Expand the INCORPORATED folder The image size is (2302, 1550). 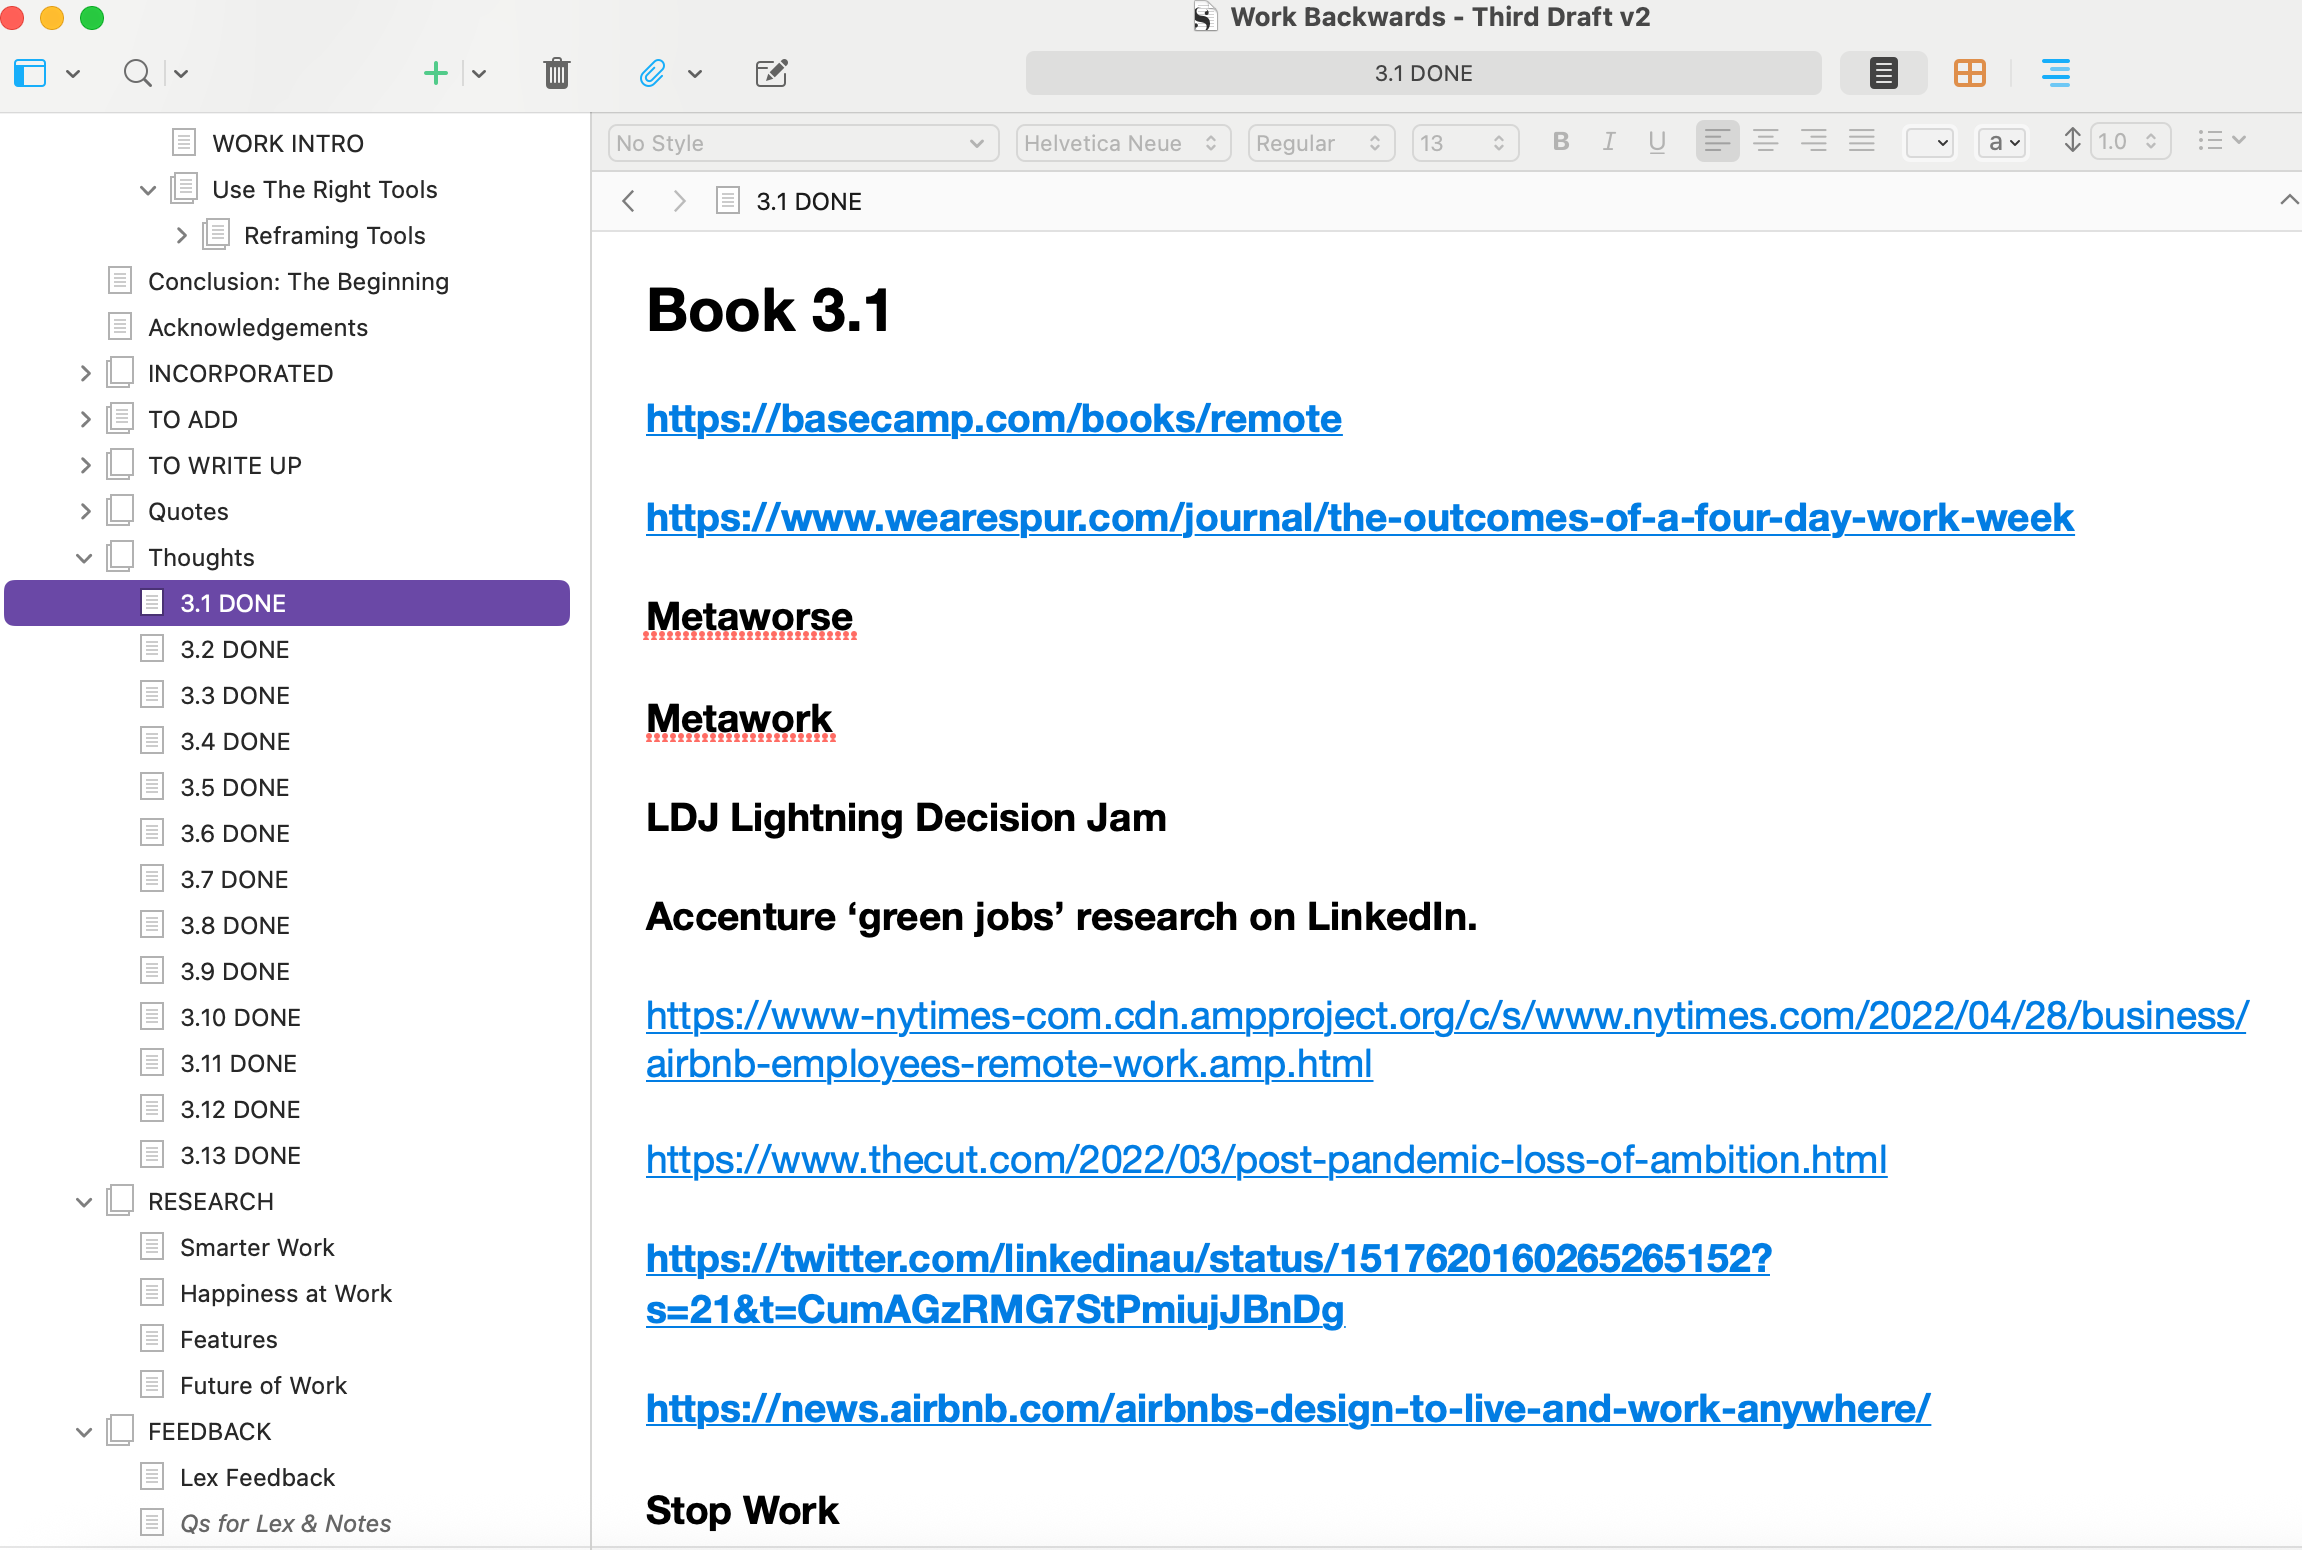tap(85, 374)
